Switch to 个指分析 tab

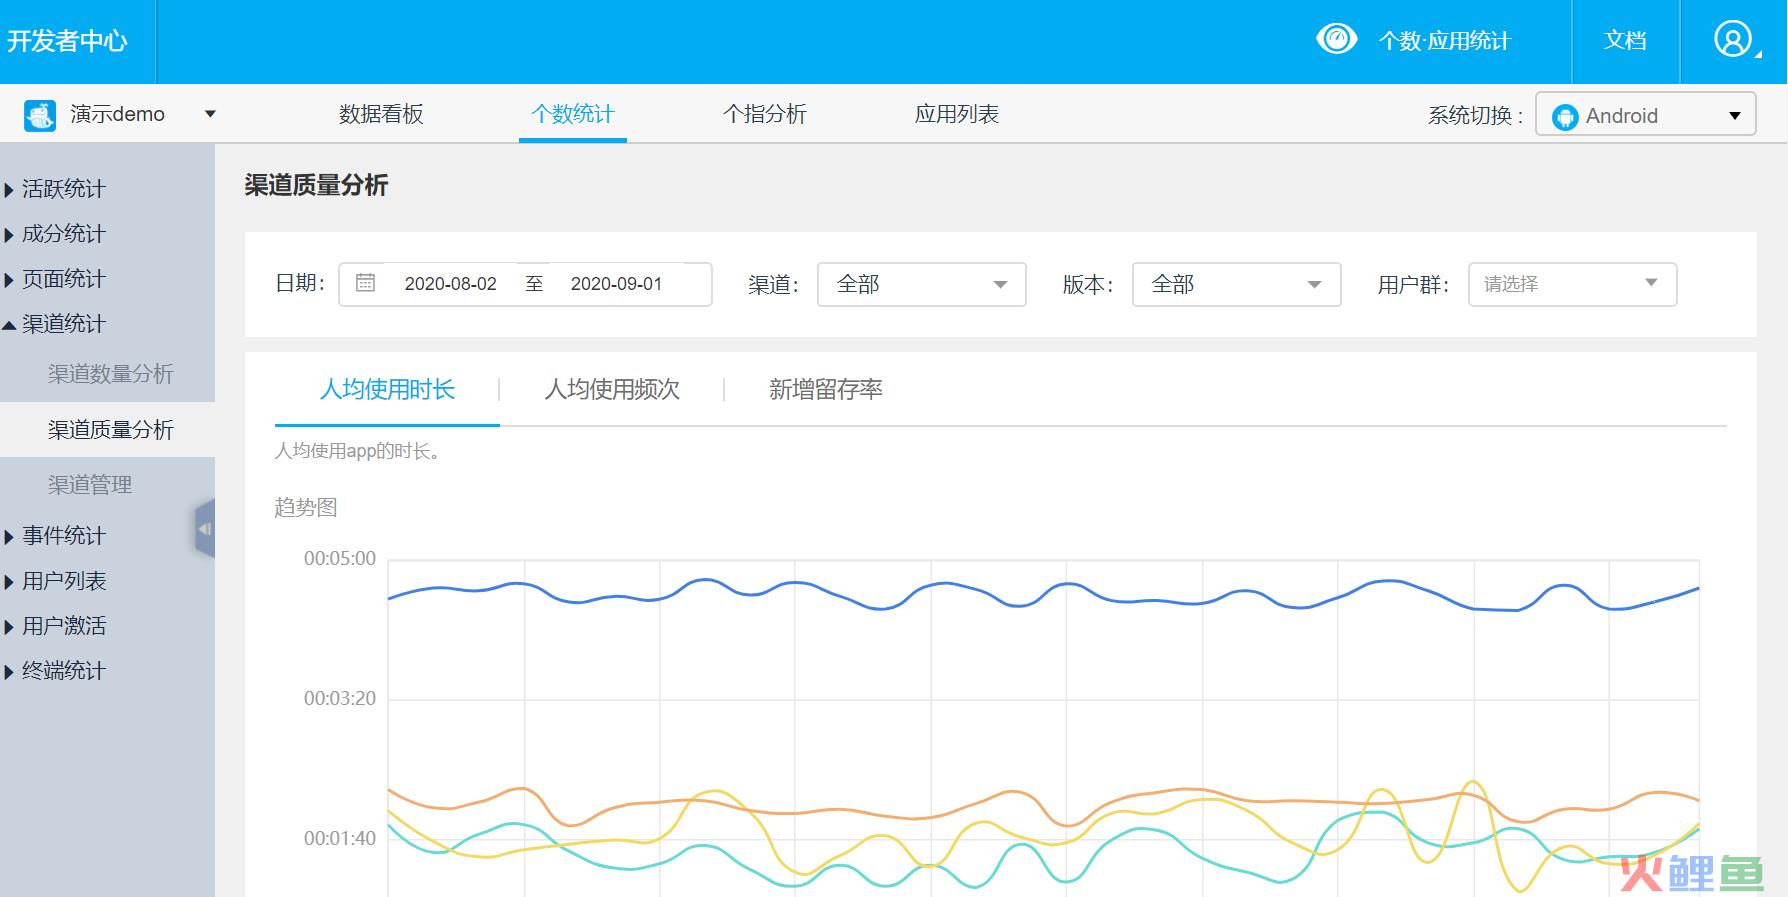pos(764,114)
